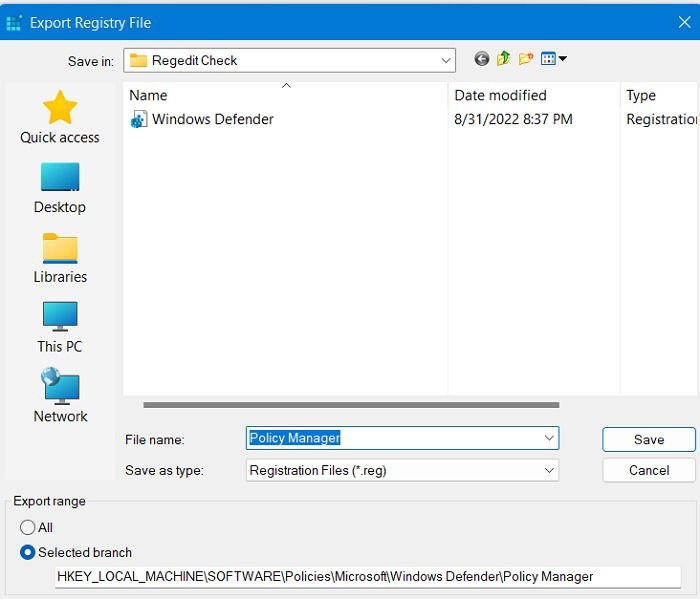
Task: Open the Desktop location
Action: 60,188
